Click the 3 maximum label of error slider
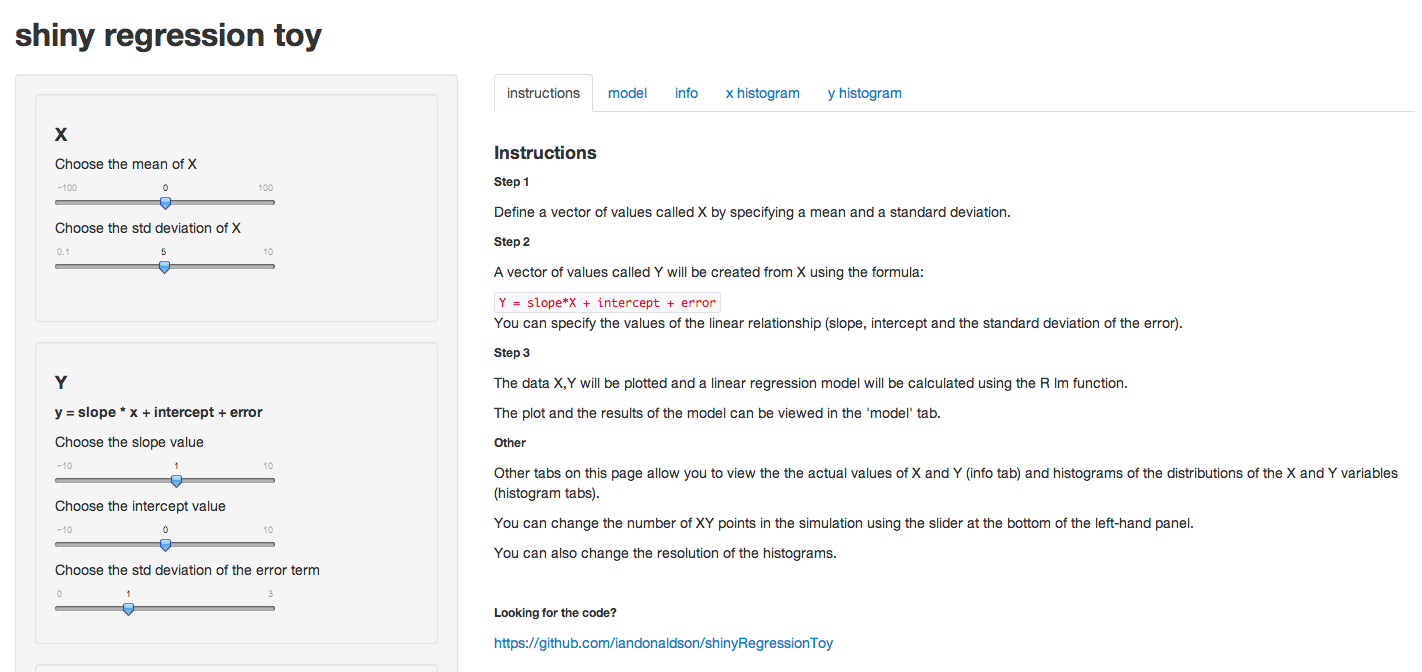This screenshot has width=1422, height=672. 270,594
